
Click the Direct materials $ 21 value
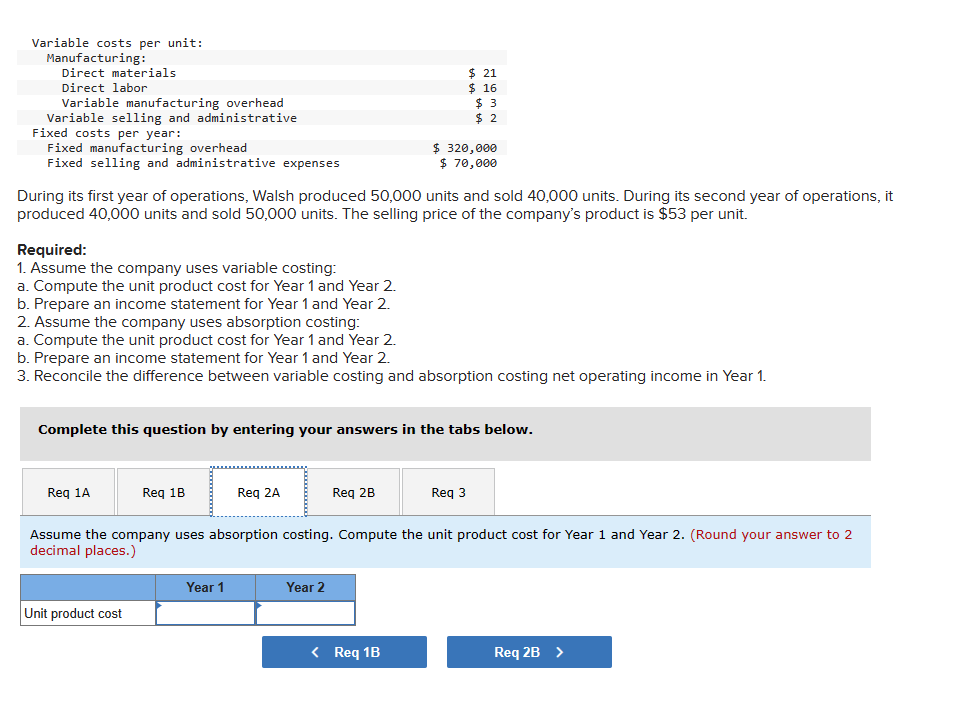pos(482,73)
